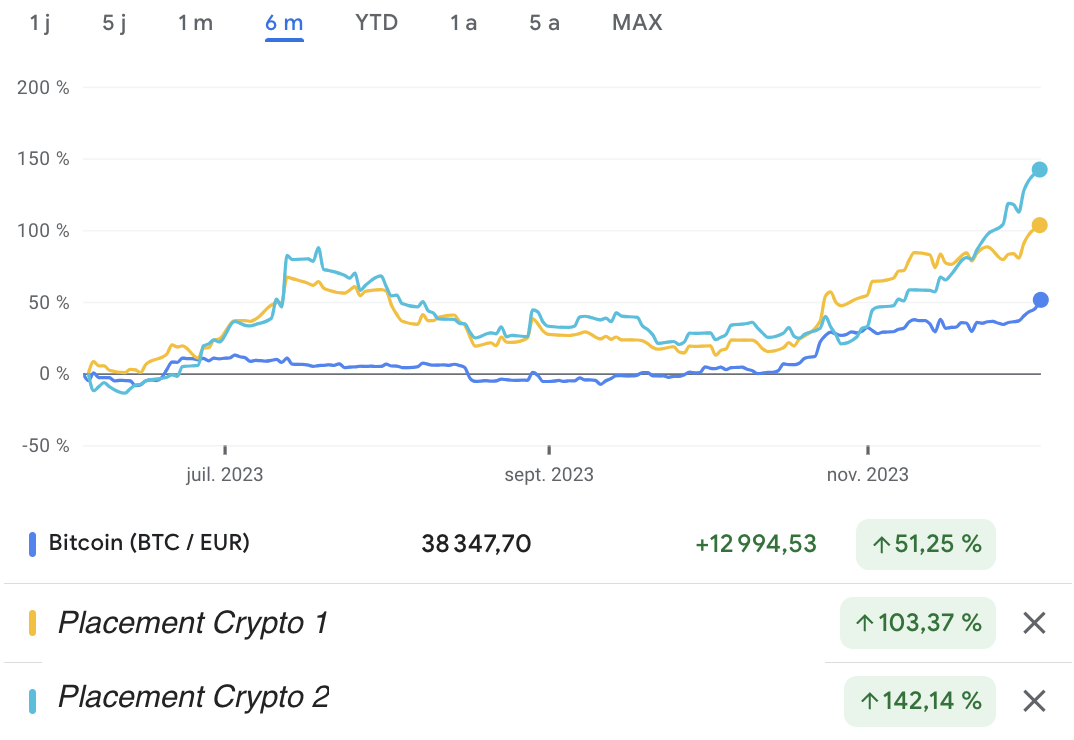Click the 51,25 % Bitcoin change badge
The width and height of the screenshot is (1074, 740).
(x=925, y=544)
